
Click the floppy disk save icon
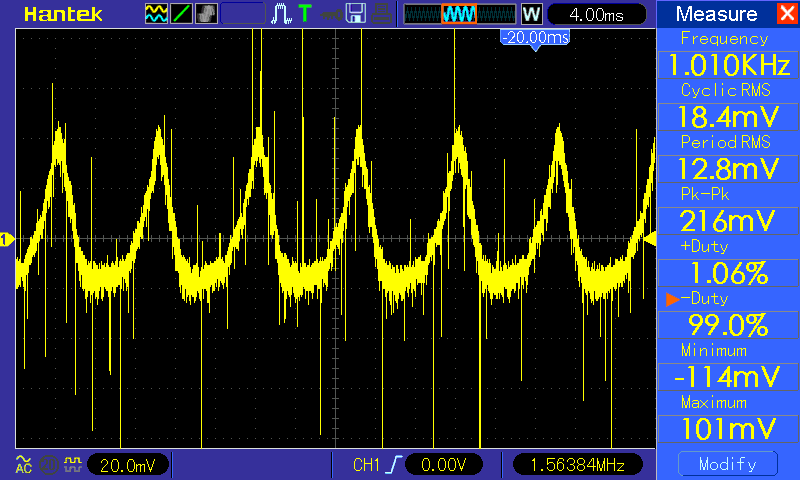[356, 14]
